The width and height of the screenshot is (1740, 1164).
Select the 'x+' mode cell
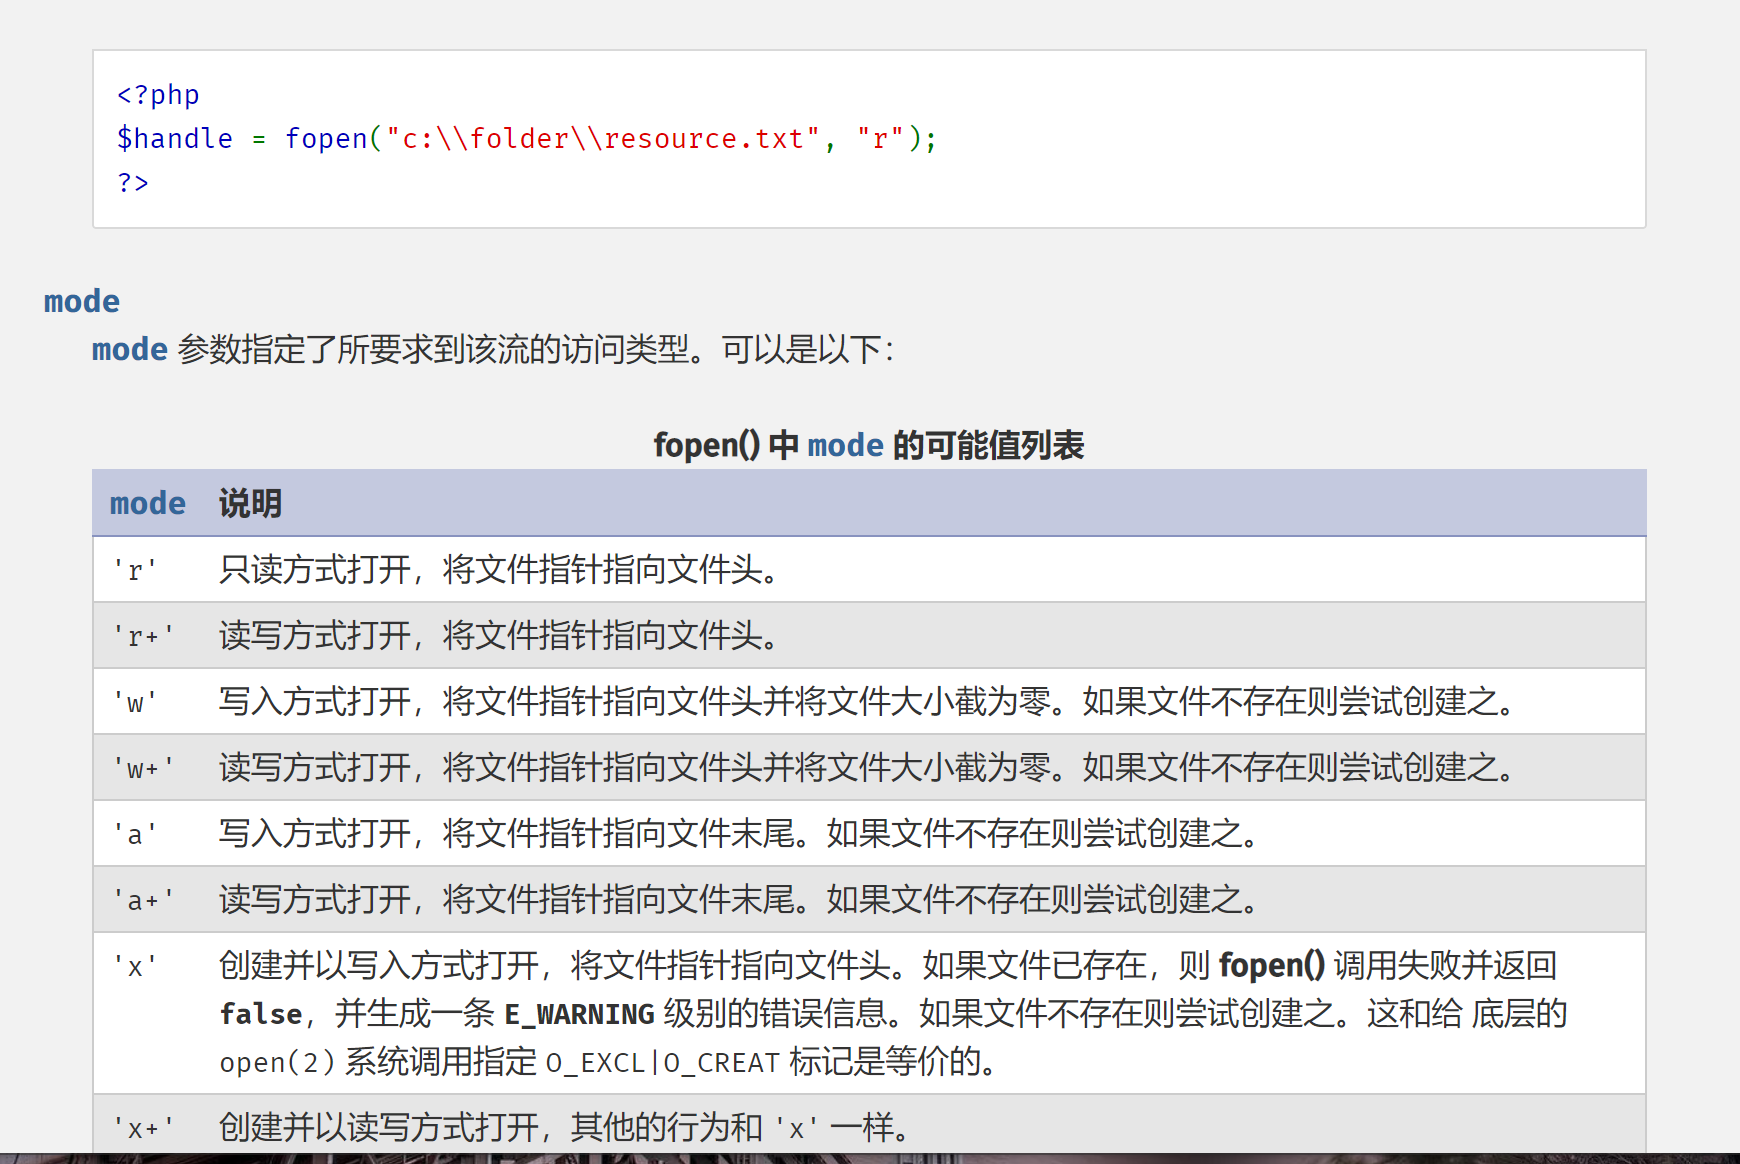144,1128
